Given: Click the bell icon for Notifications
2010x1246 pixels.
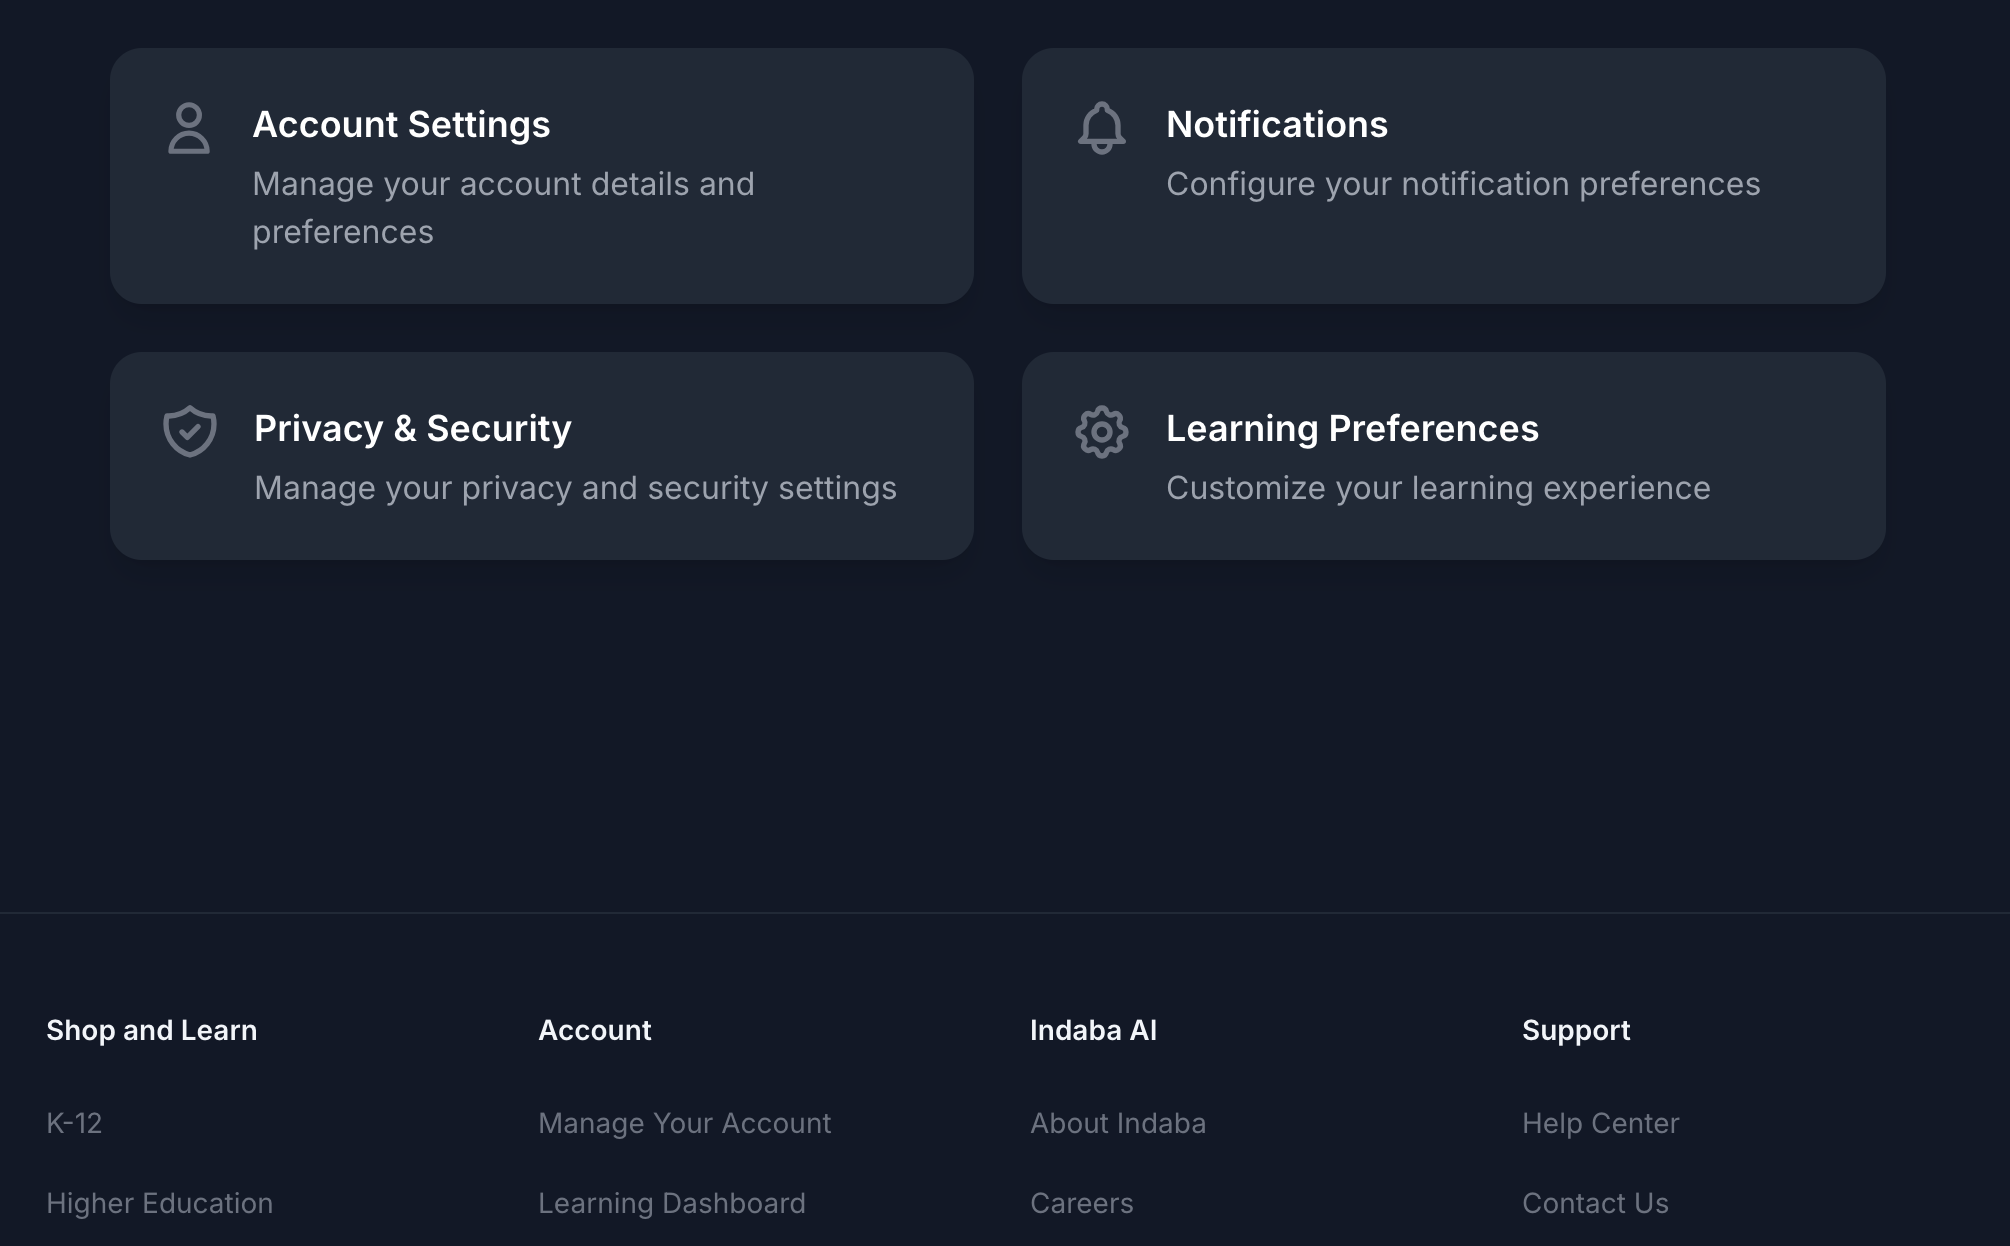Looking at the screenshot, I should pyautogui.click(x=1101, y=128).
